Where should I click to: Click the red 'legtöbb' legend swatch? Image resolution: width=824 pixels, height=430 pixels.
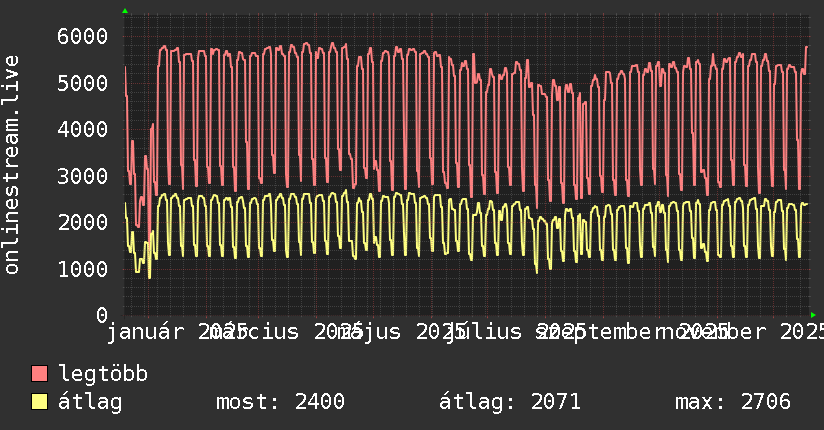coord(39,374)
